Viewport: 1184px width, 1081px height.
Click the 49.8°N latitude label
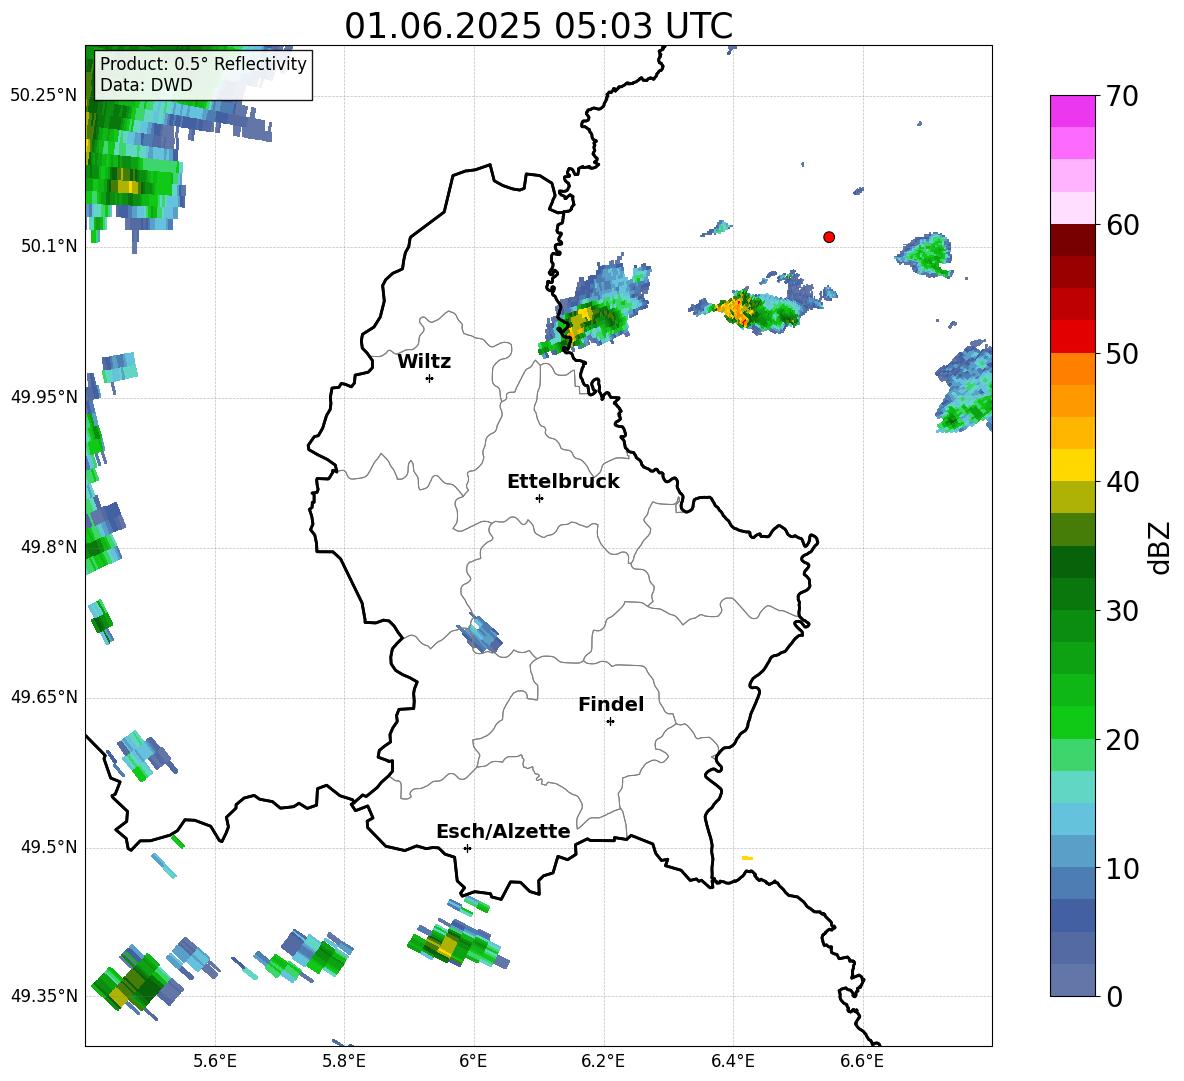[x=50, y=547]
